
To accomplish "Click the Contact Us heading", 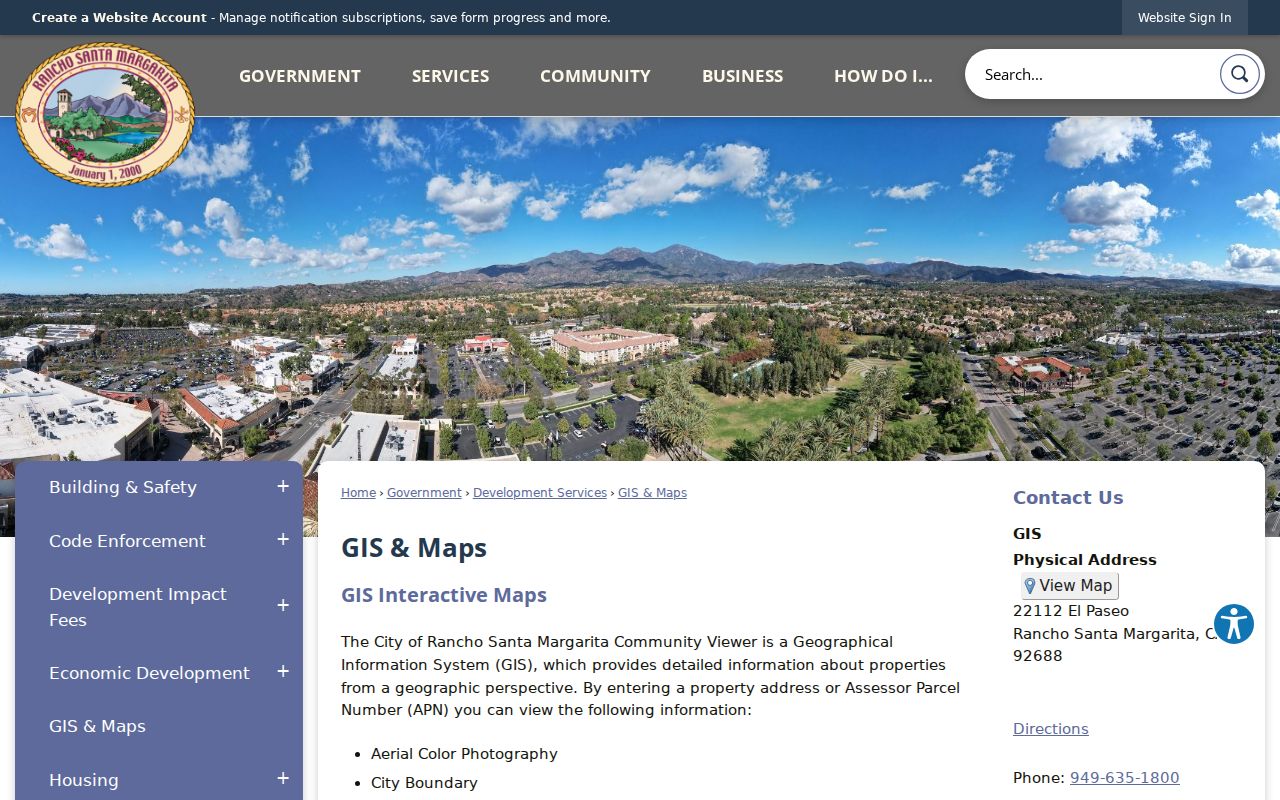I will (x=1068, y=498).
